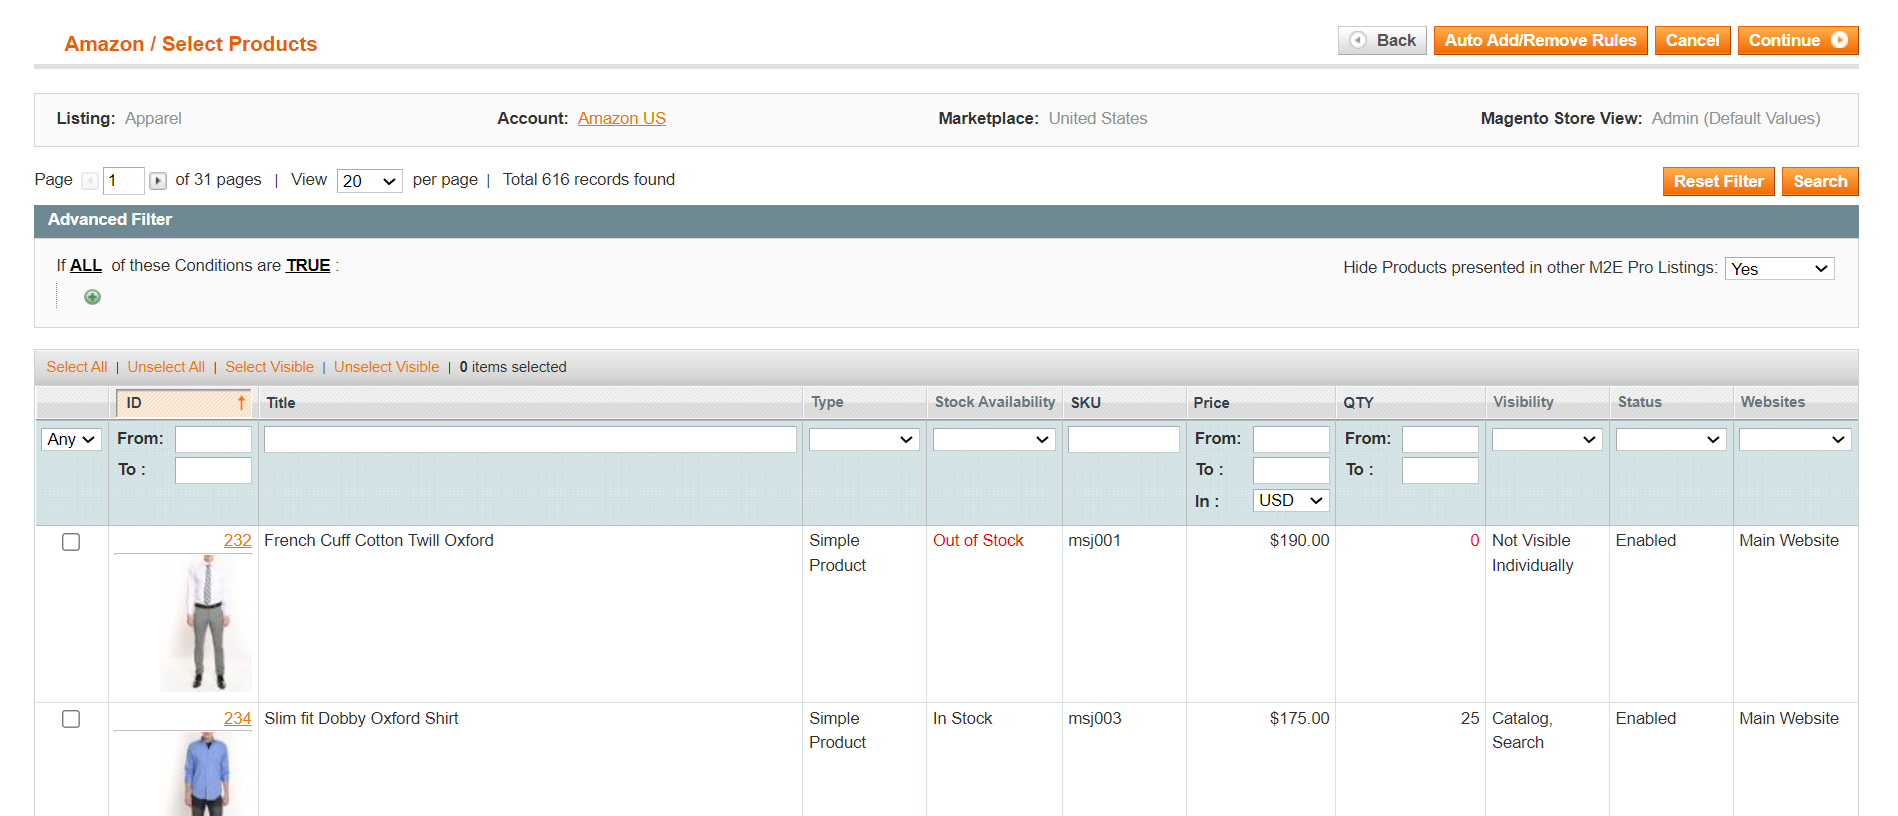Open the per page View dropdown
The width and height of the screenshot is (1898, 816).
coord(369,181)
